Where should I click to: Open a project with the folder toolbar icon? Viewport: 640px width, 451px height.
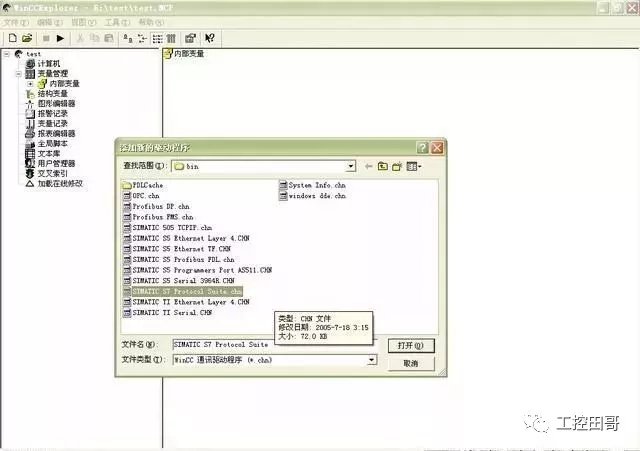(x=27, y=38)
